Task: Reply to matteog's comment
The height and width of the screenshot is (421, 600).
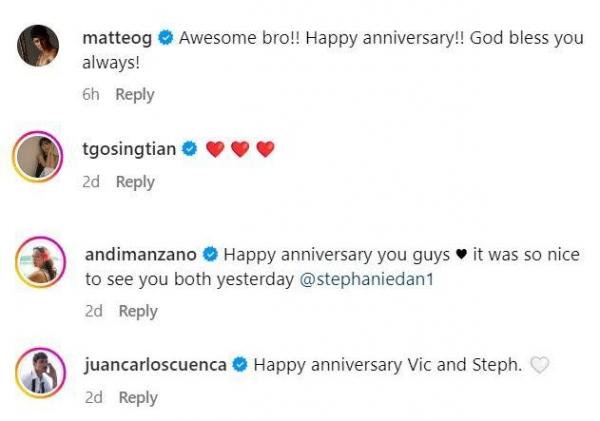Action: (135, 95)
